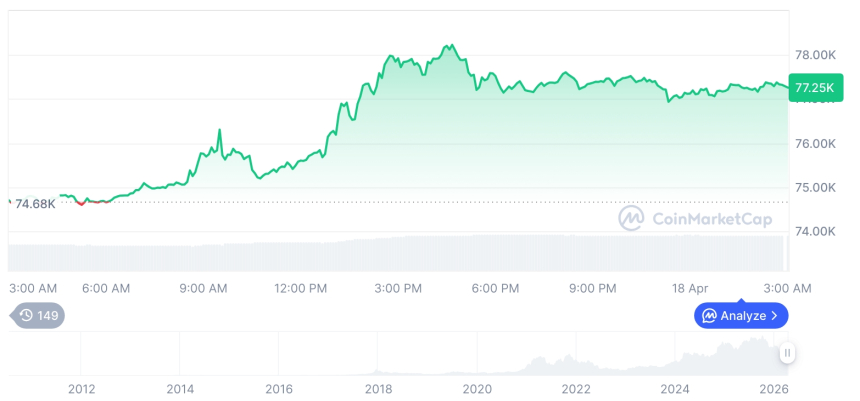The width and height of the screenshot is (860, 401).
Task: Select the 2012 year on the timeline
Action: [x=81, y=389]
